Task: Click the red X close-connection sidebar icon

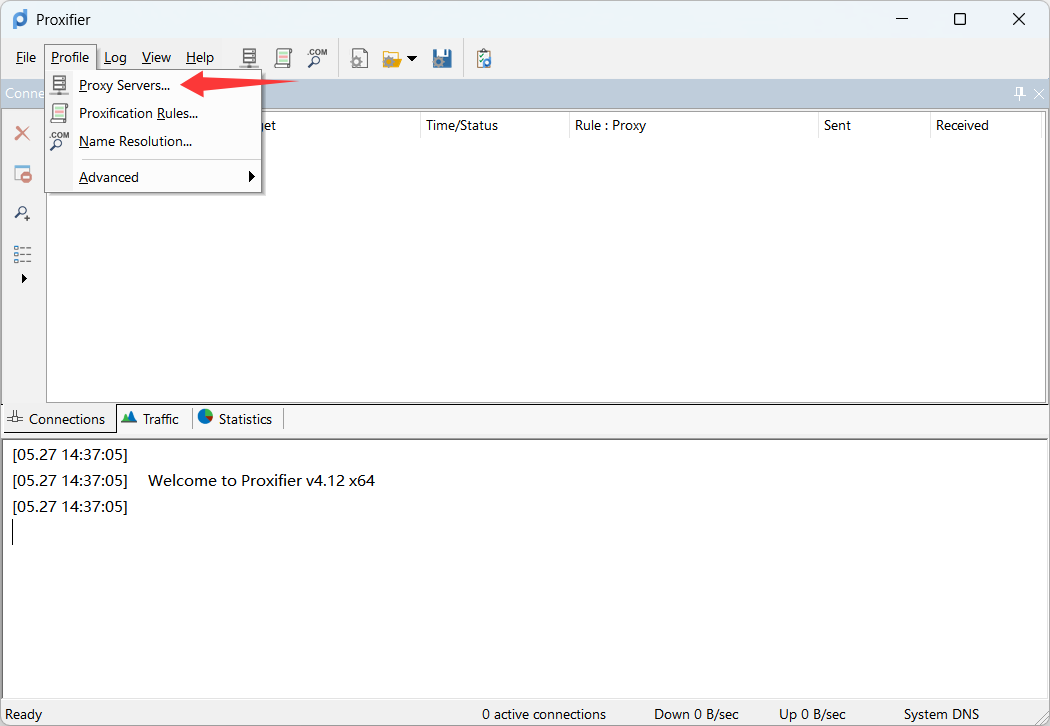Action: (x=23, y=133)
